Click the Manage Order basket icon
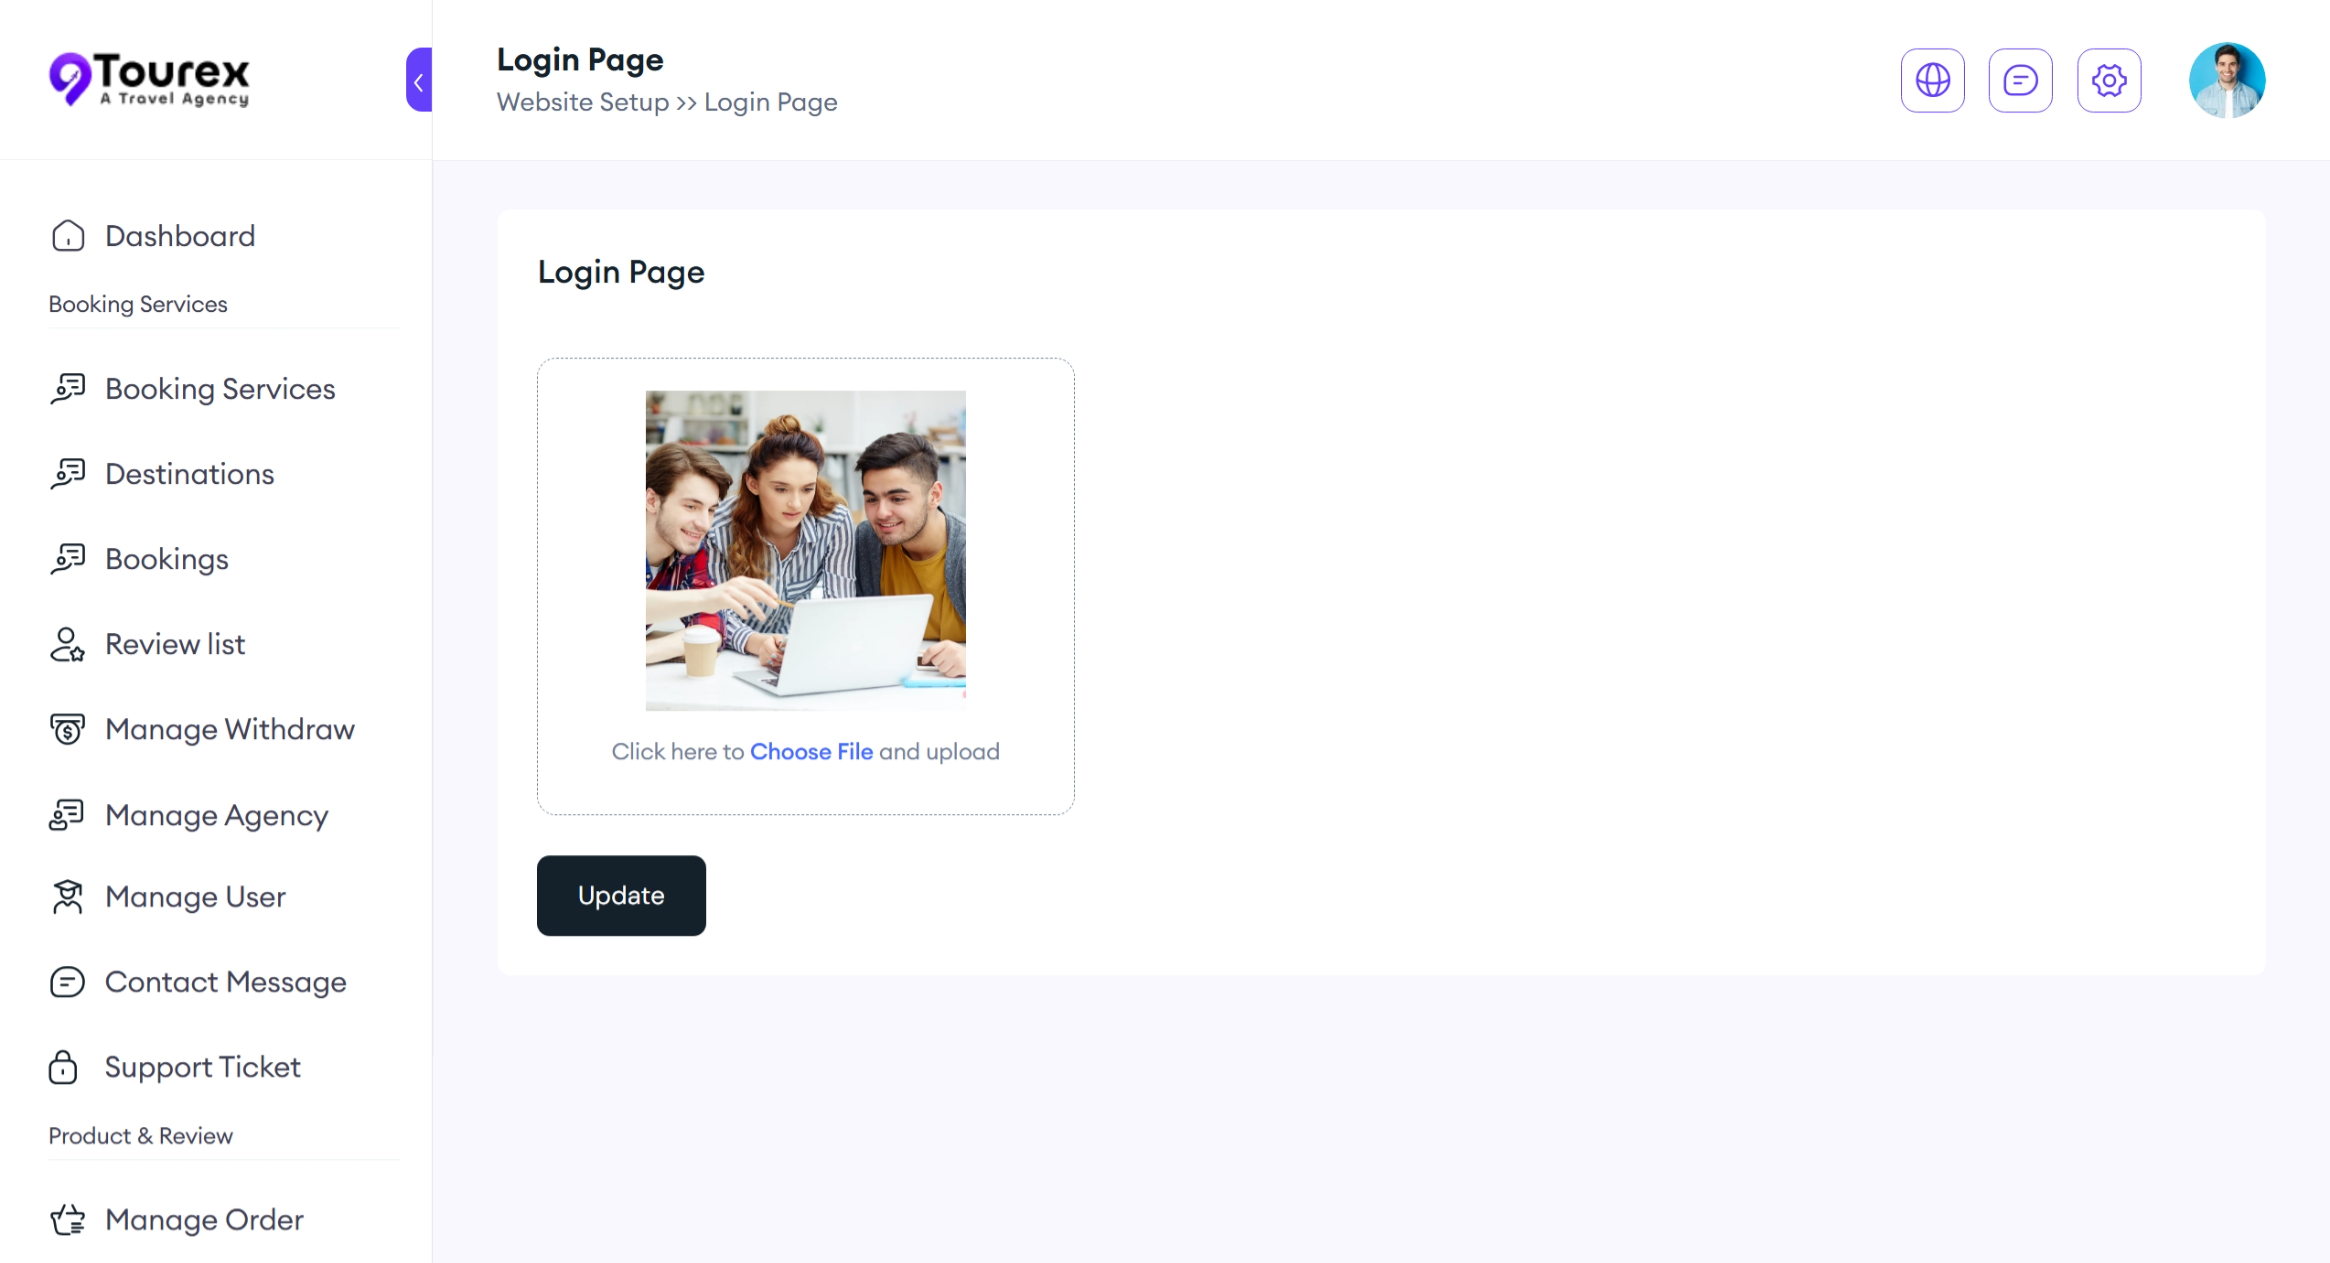The image size is (2330, 1263). (x=68, y=1220)
